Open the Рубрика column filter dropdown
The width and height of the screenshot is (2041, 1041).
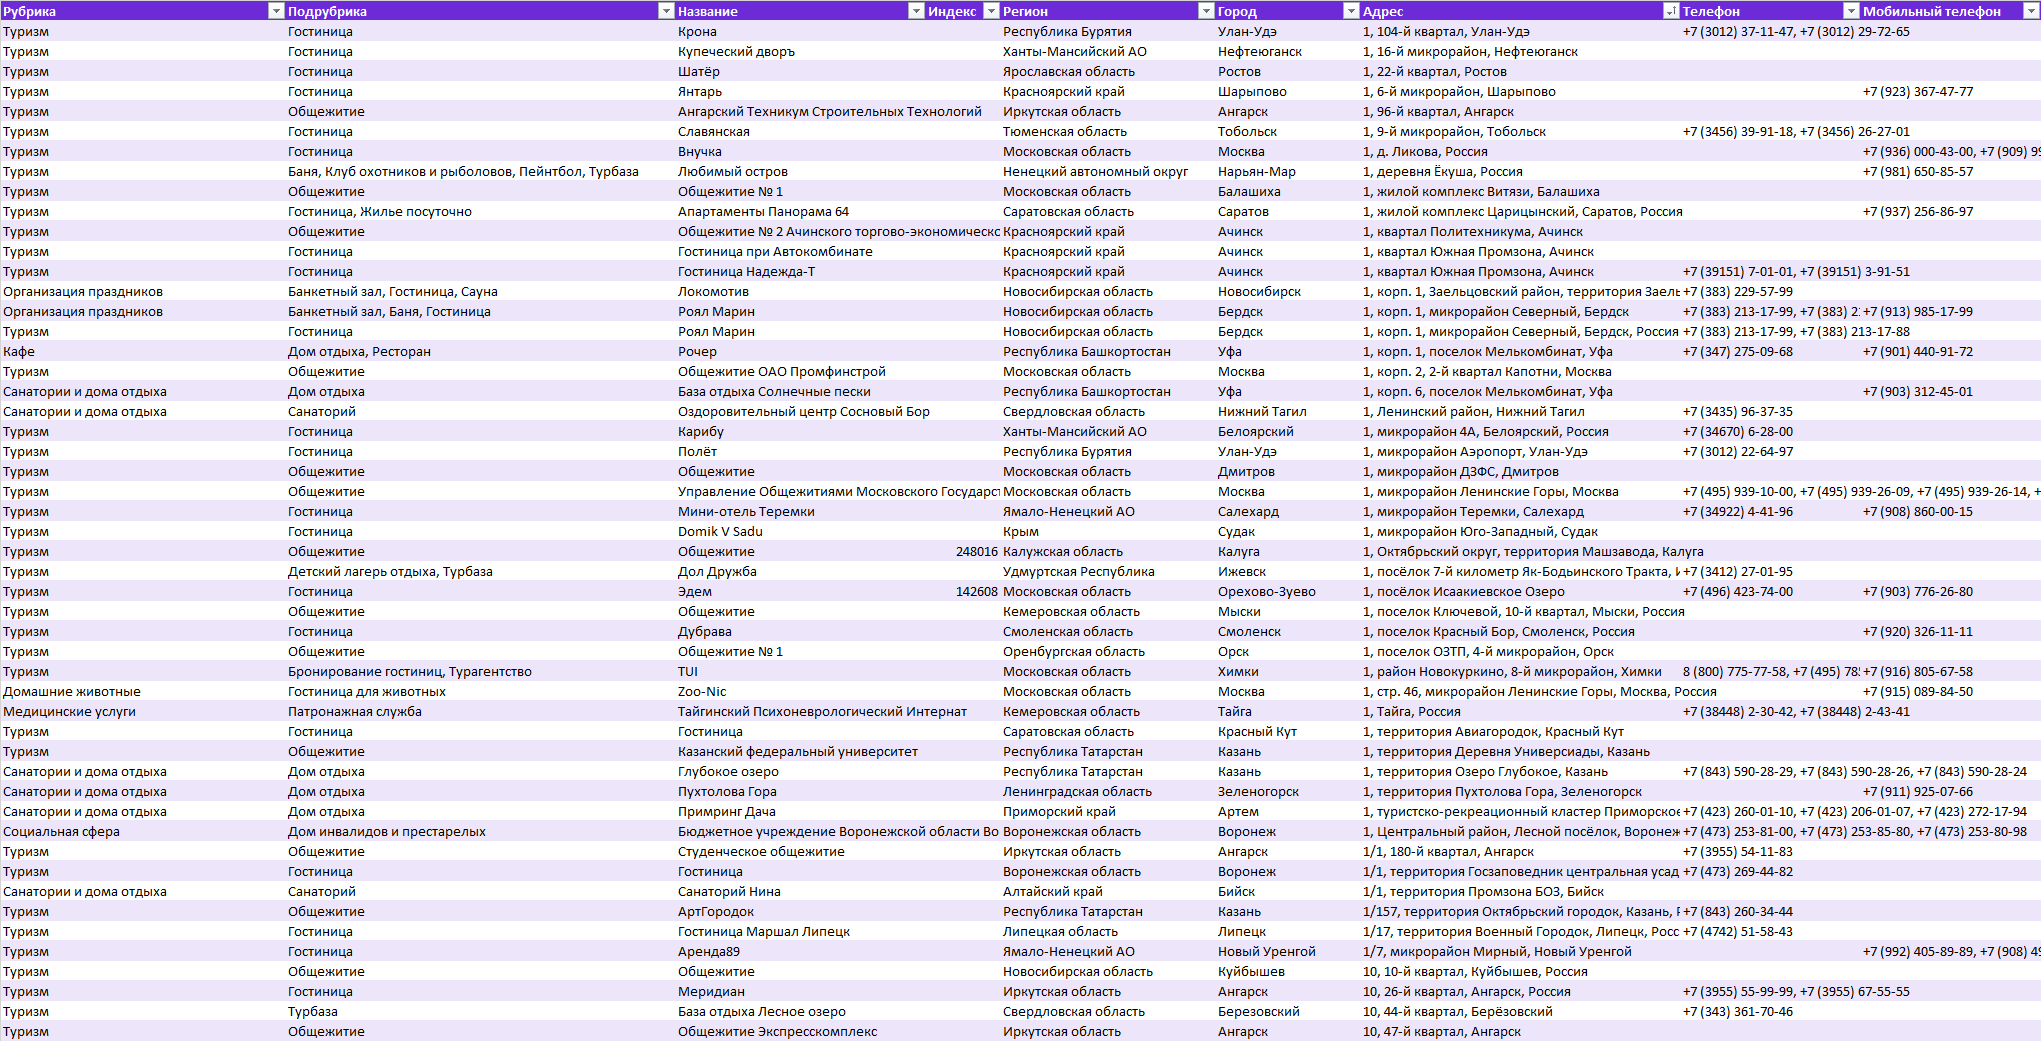(276, 11)
